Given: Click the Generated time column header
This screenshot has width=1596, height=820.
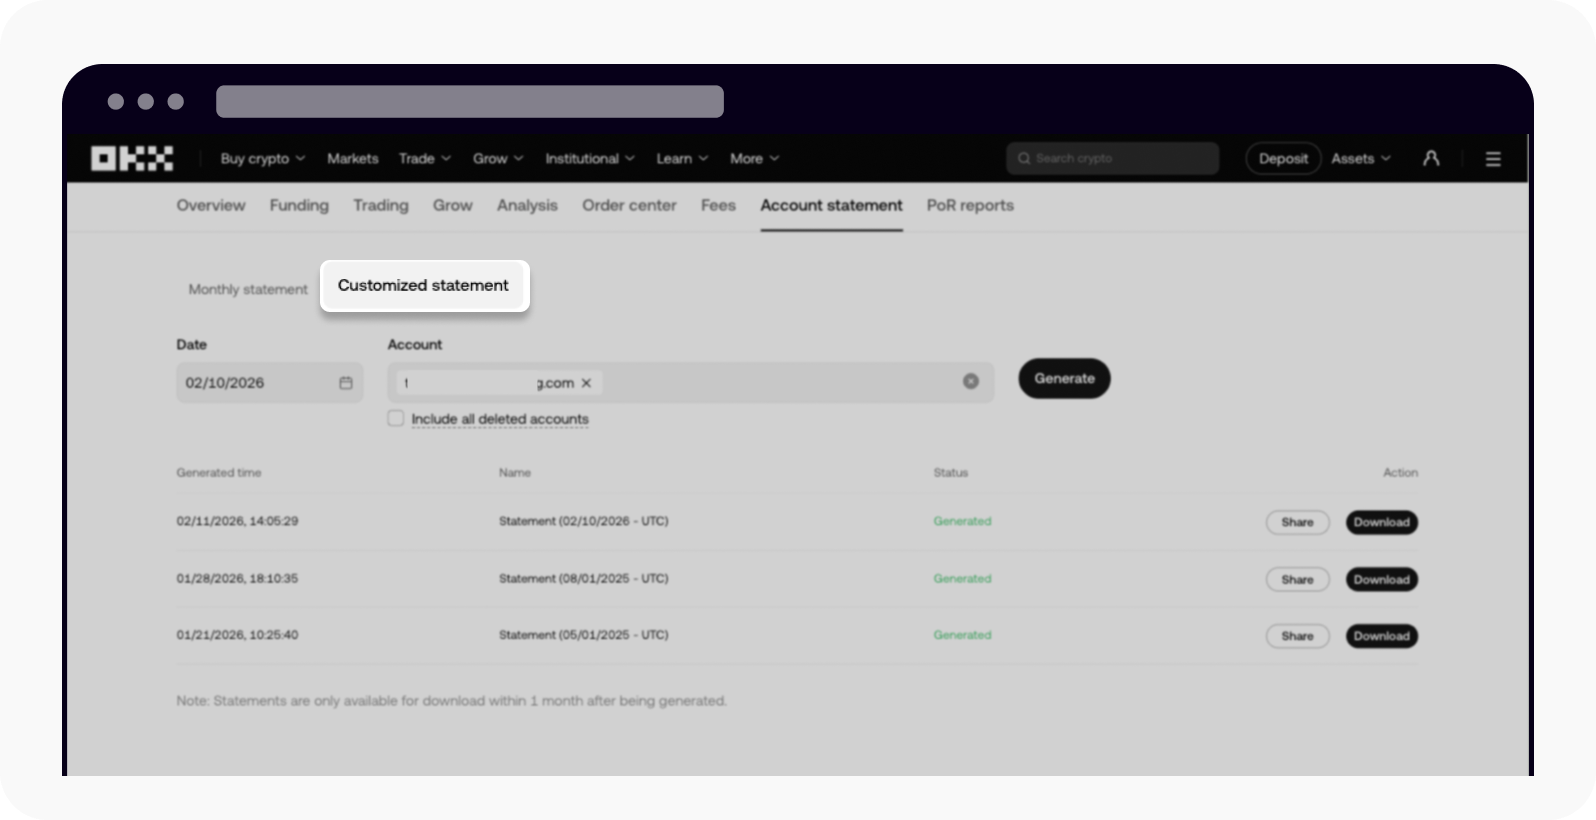Looking at the screenshot, I should click(x=219, y=472).
